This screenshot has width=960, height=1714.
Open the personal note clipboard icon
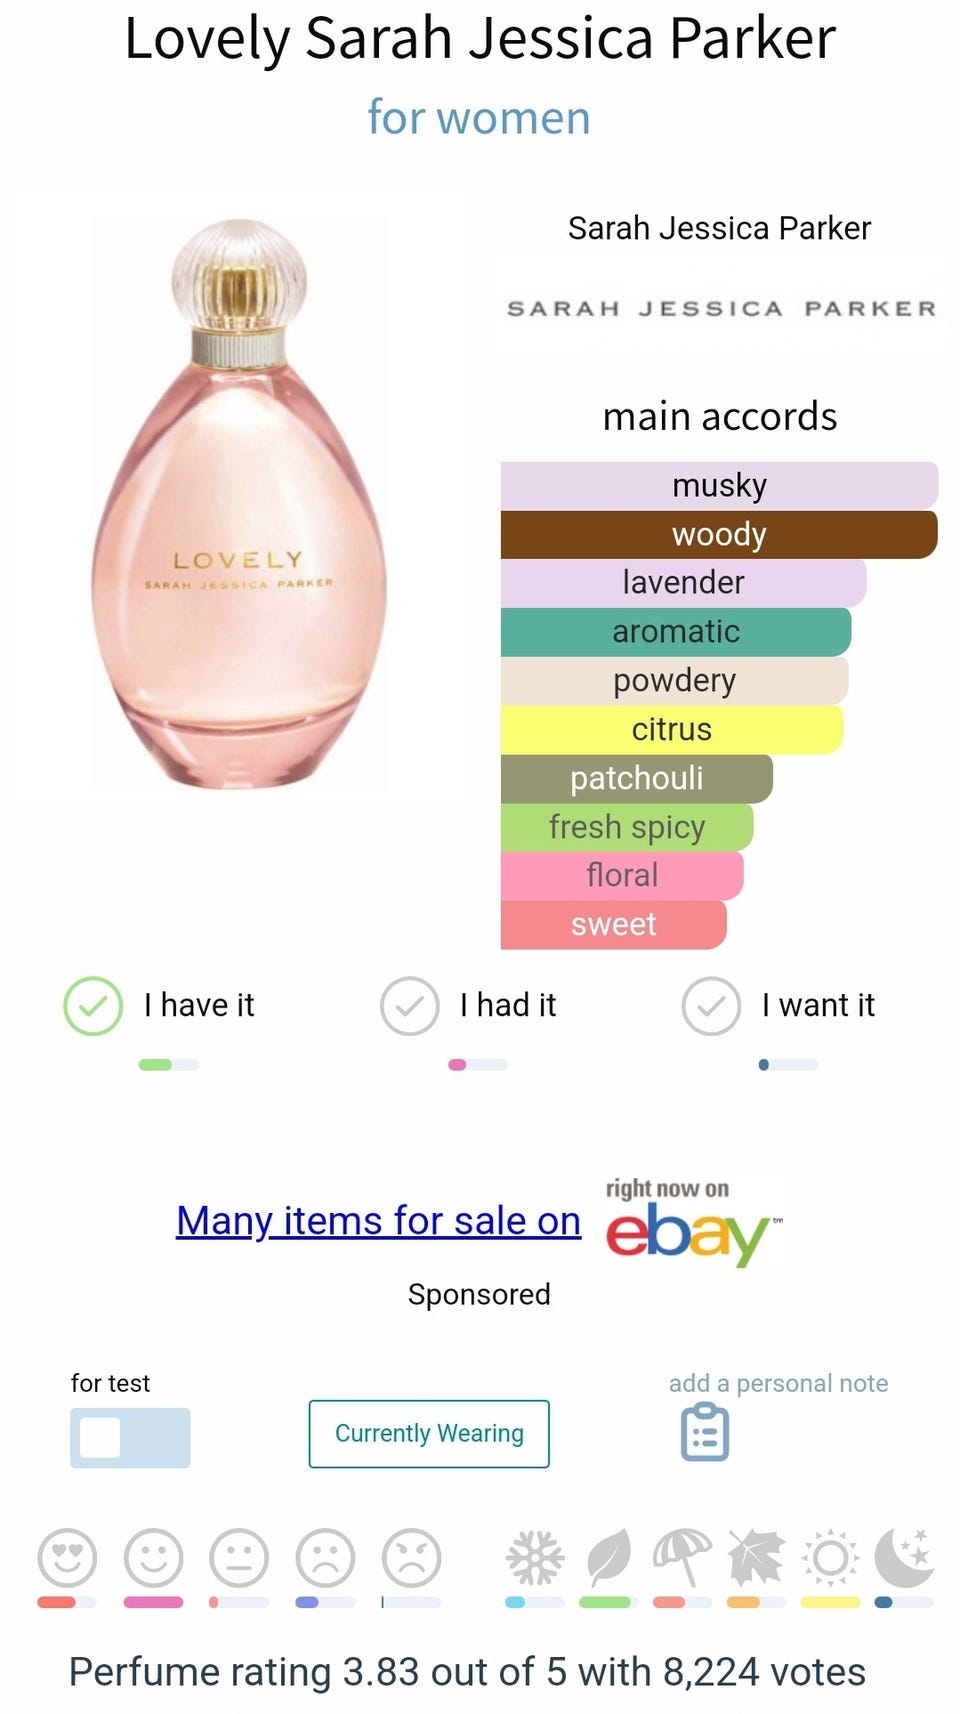coord(705,1432)
